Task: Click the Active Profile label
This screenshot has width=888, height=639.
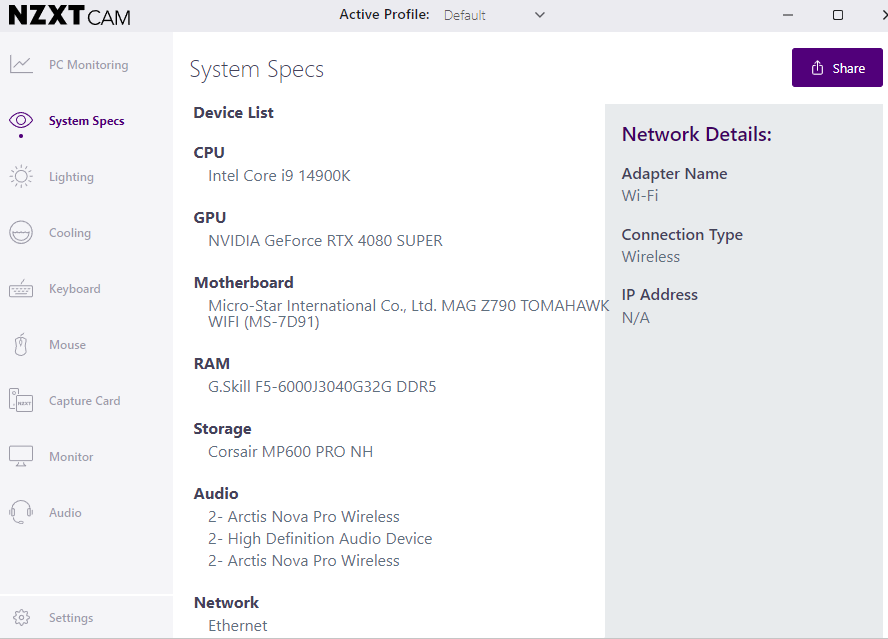Action: [385, 15]
